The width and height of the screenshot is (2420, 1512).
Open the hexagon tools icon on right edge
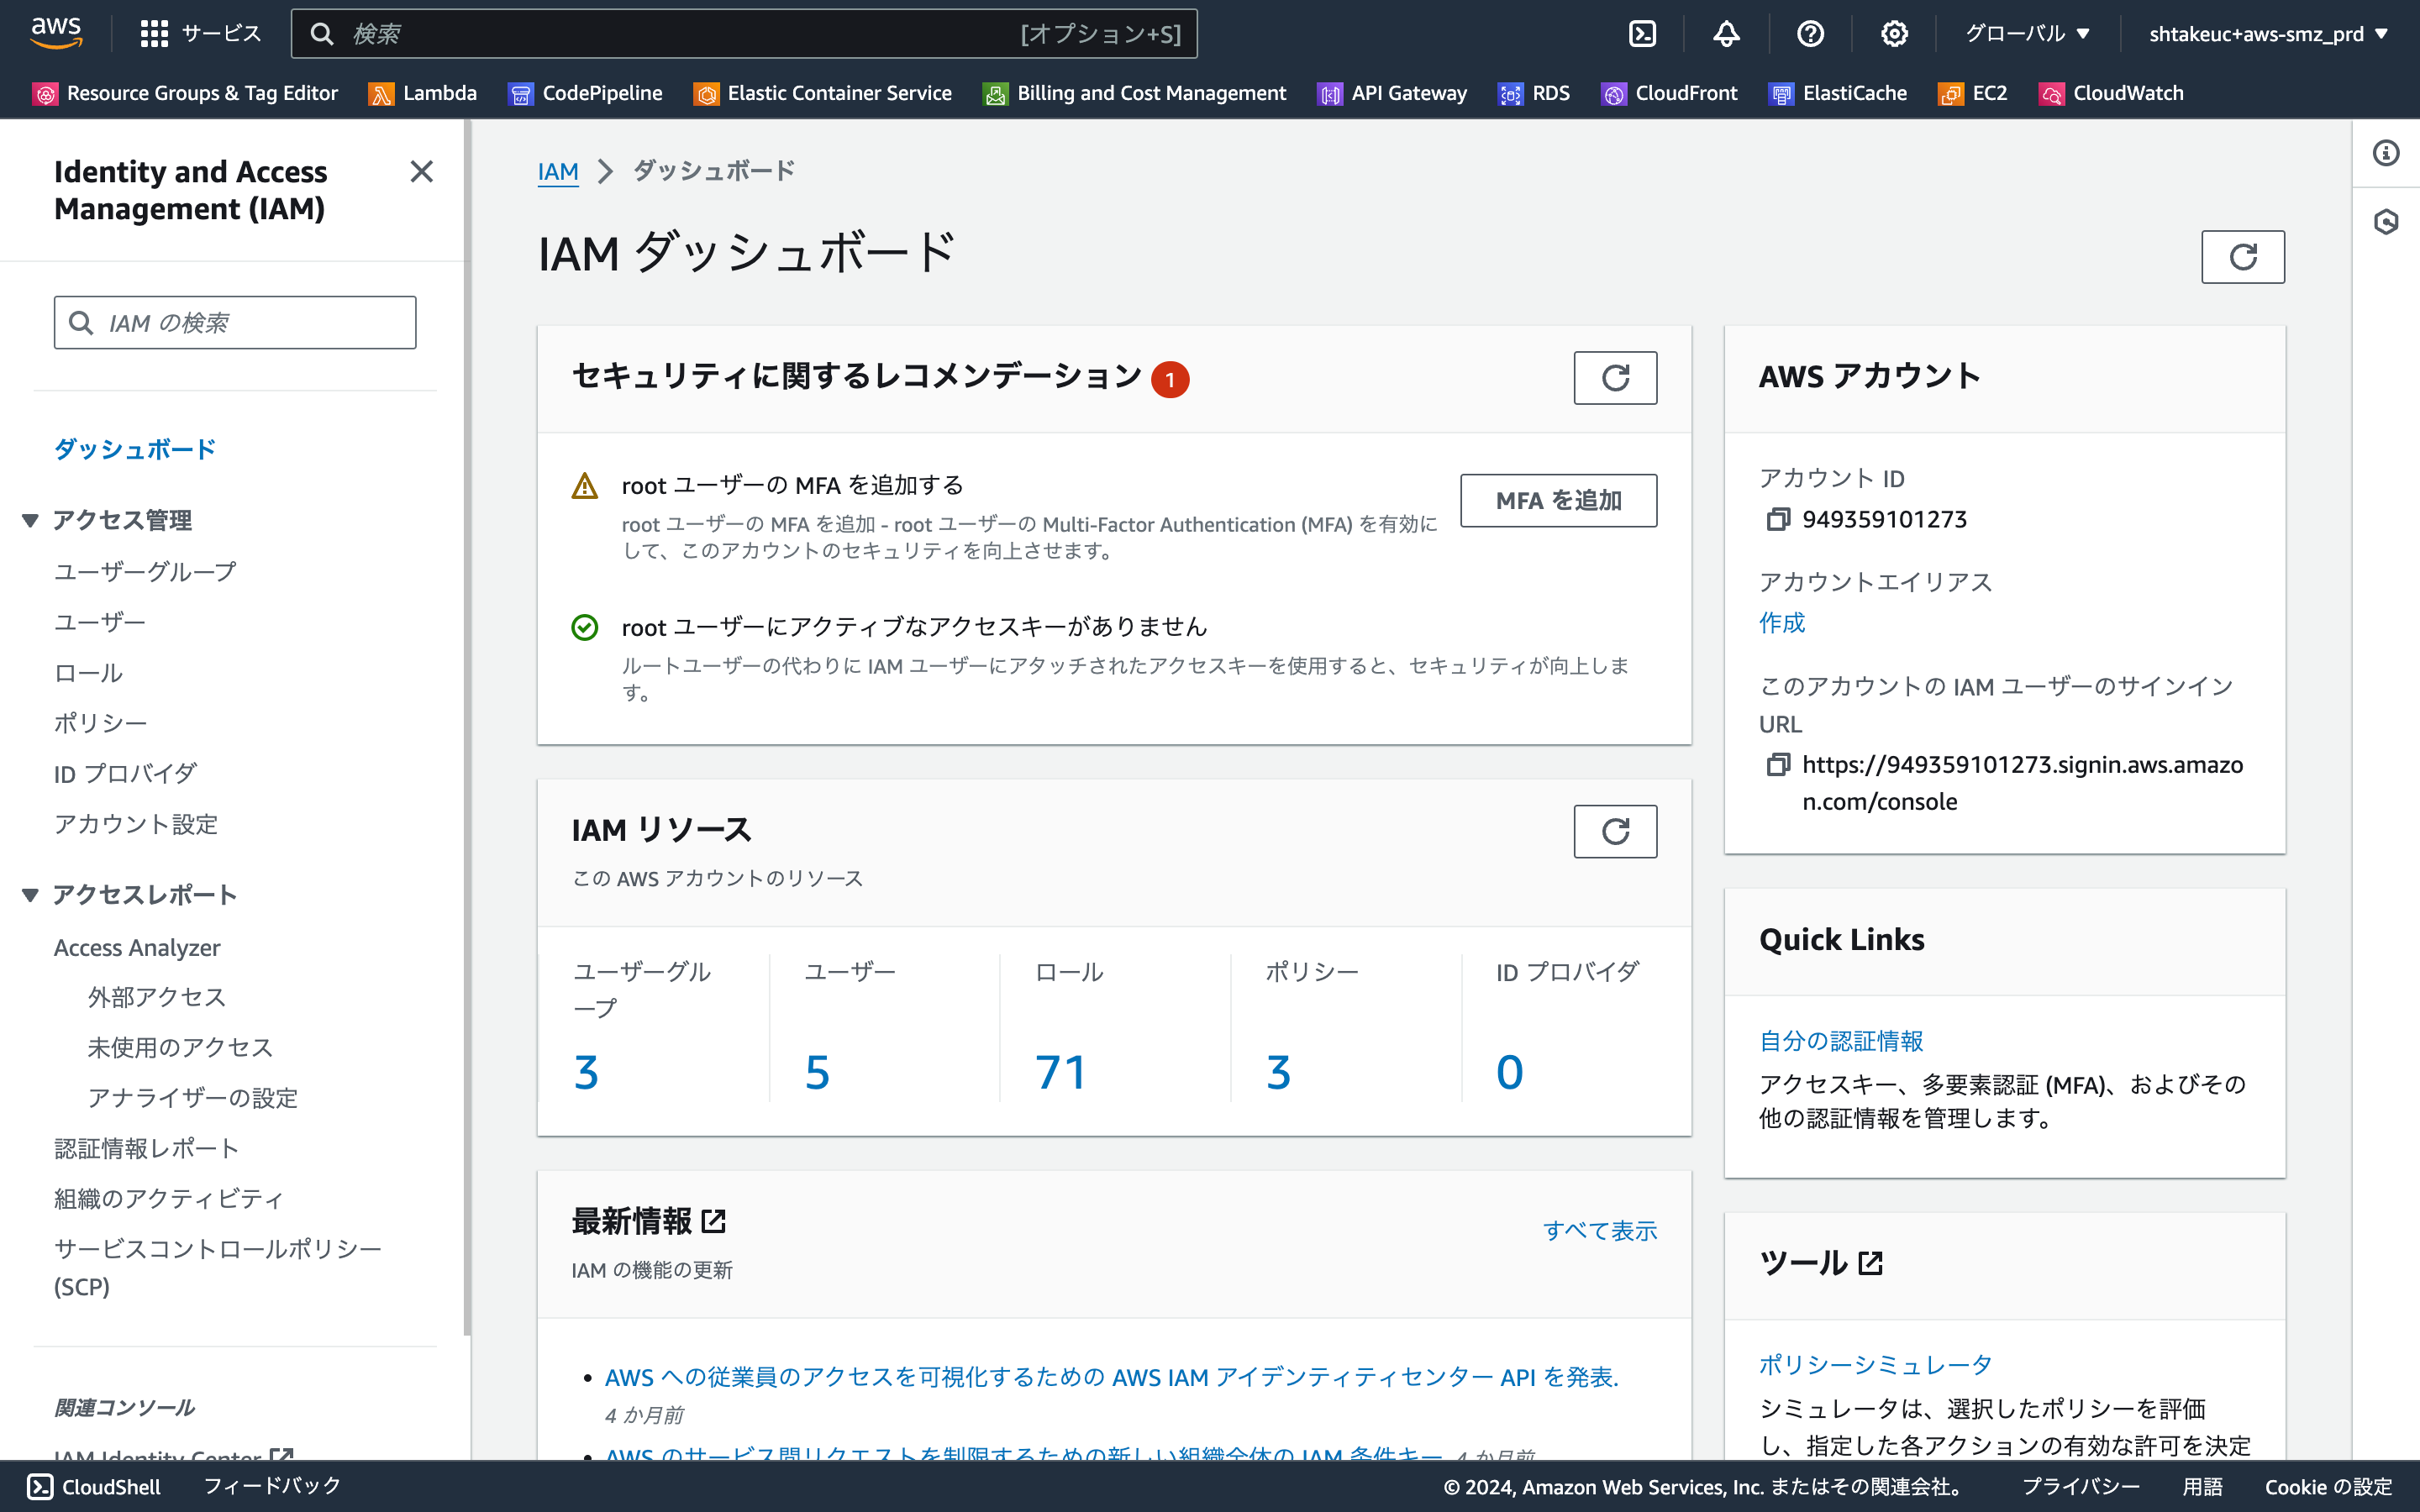coord(2386,221)
